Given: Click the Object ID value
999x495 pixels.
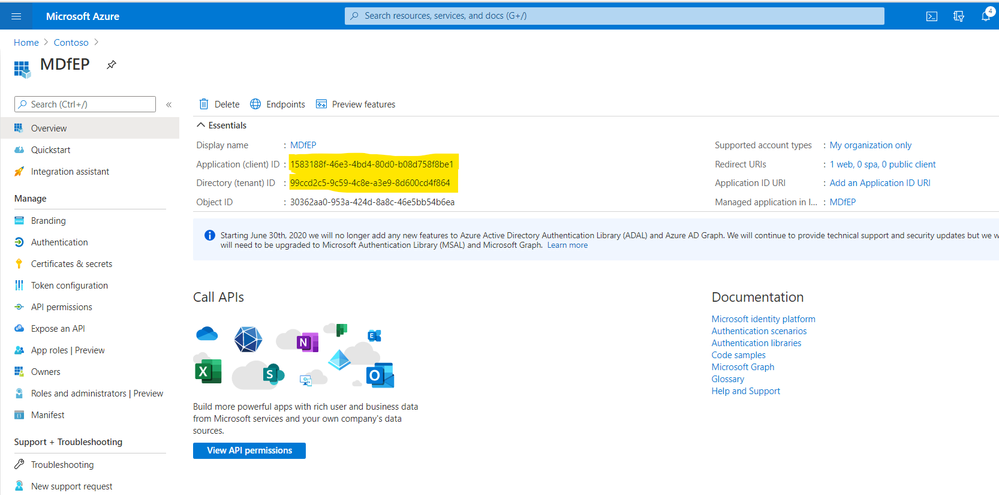Looking at the screenshot, I should tap(372, 202).
